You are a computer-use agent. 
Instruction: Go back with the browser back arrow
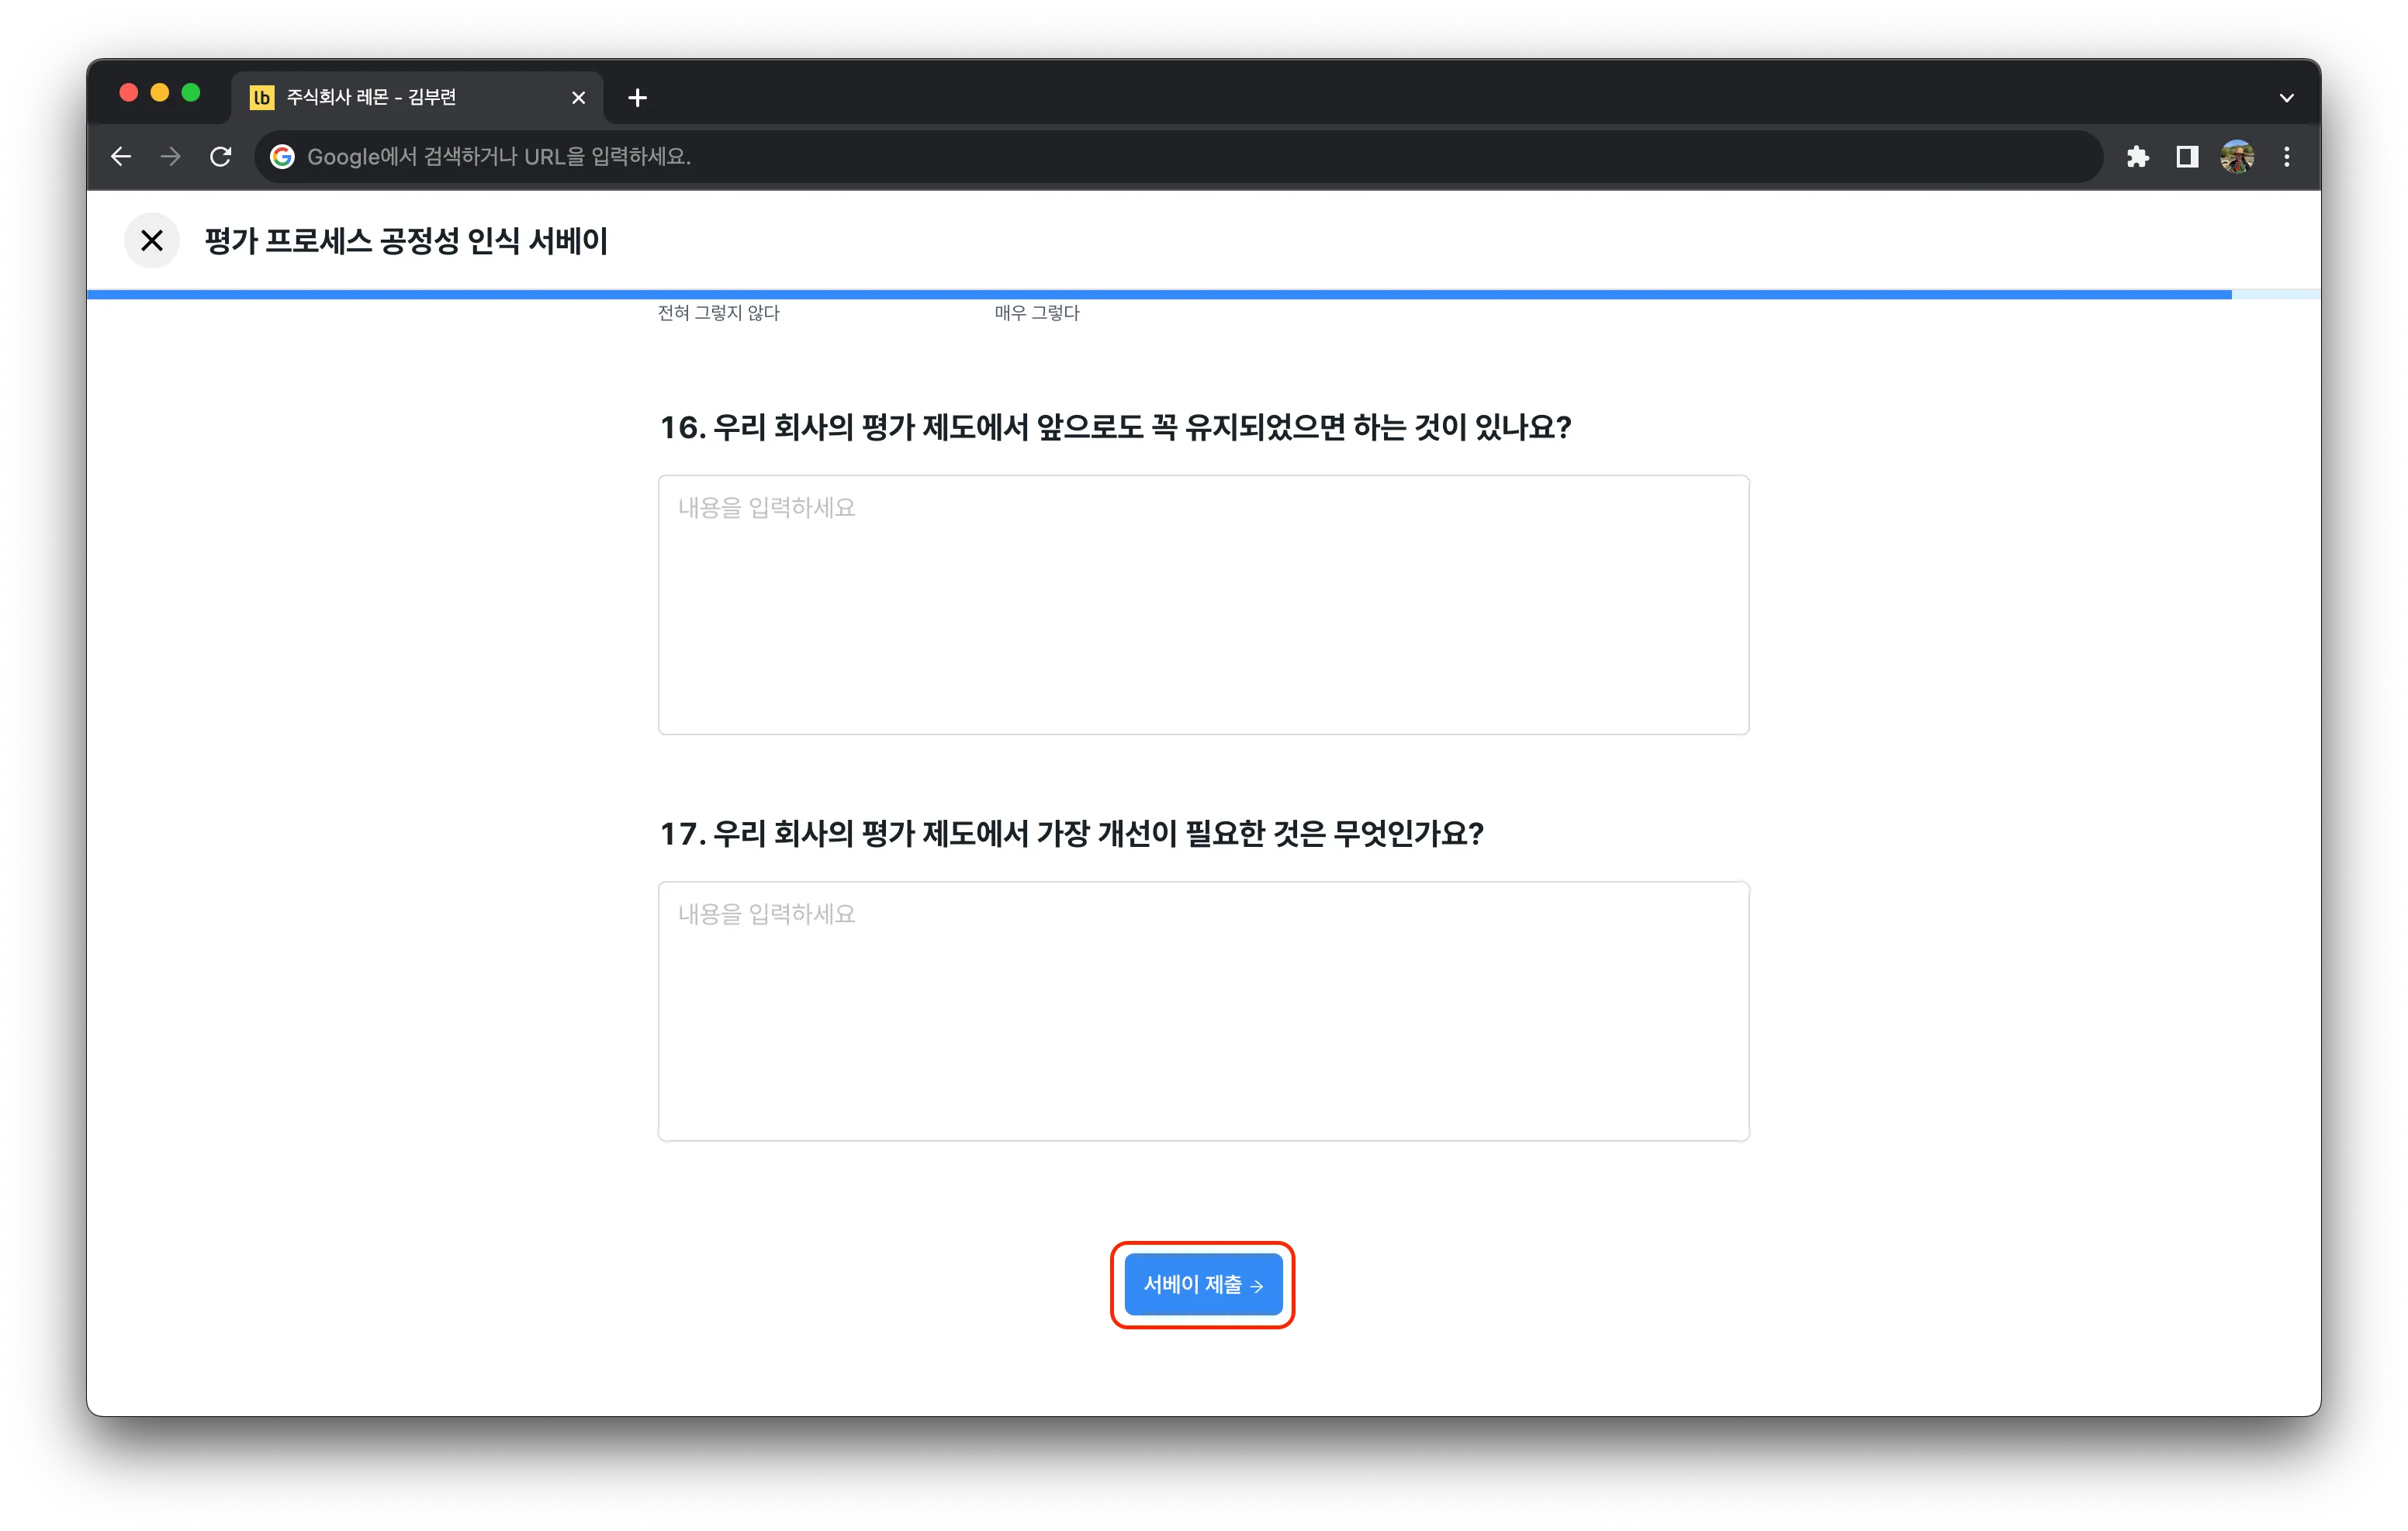(121, 156)
